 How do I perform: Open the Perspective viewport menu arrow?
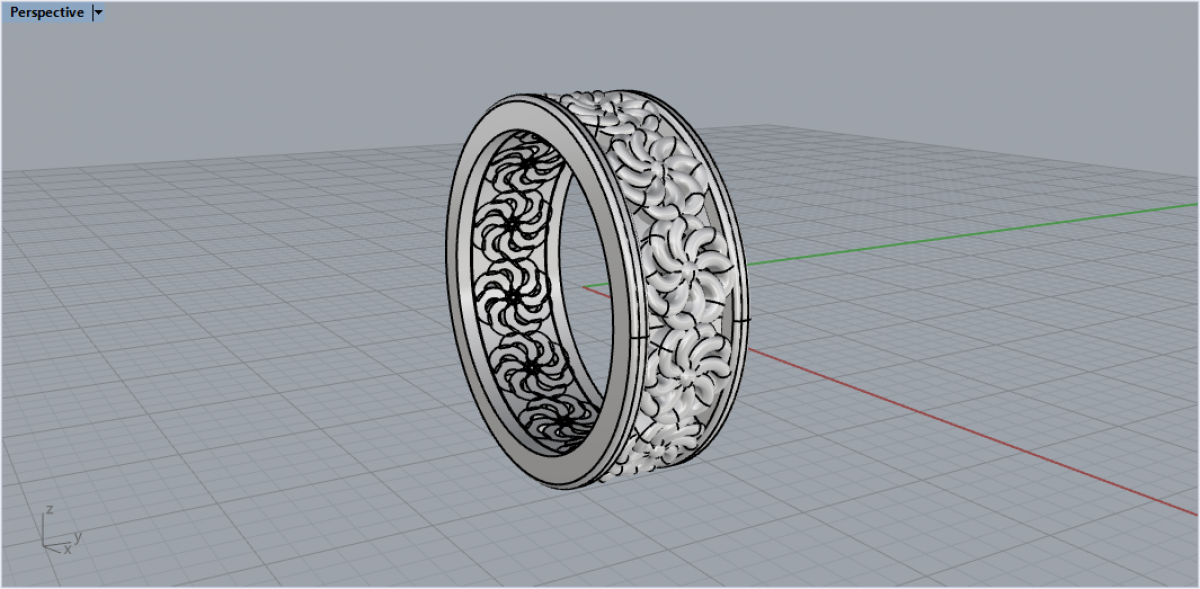[98, 13]
